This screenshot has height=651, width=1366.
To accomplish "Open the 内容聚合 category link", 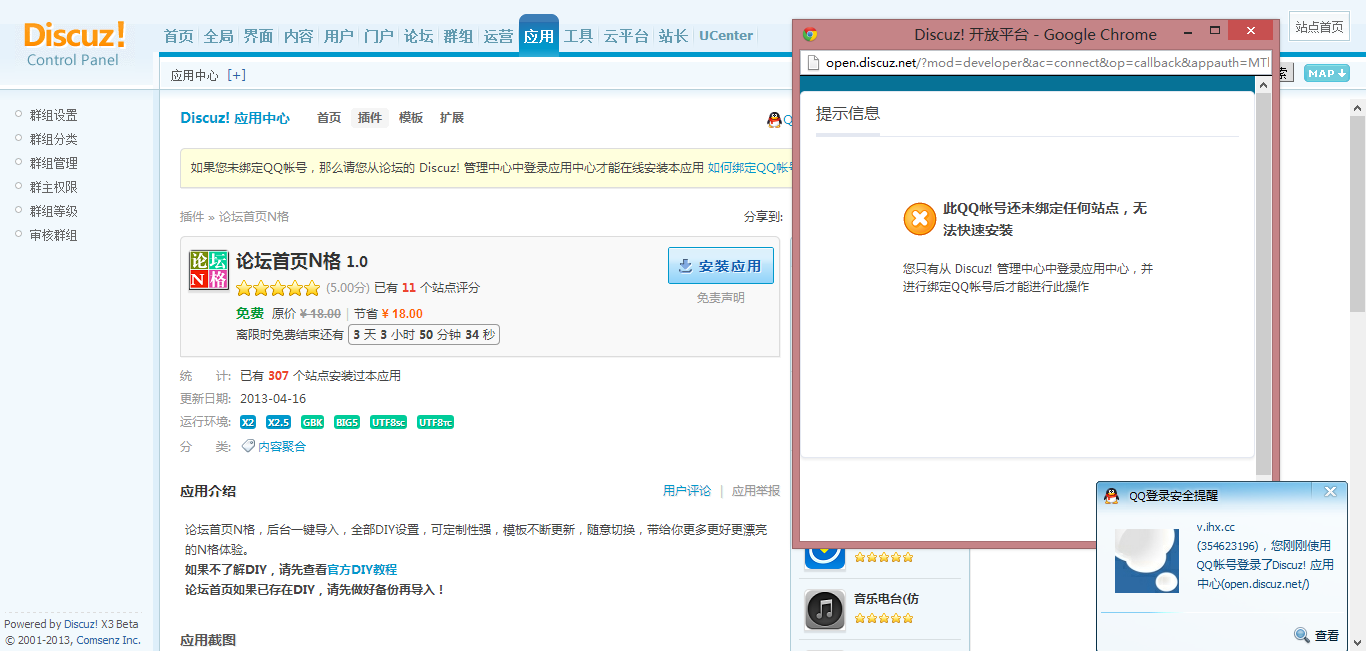I will [282, 447].
